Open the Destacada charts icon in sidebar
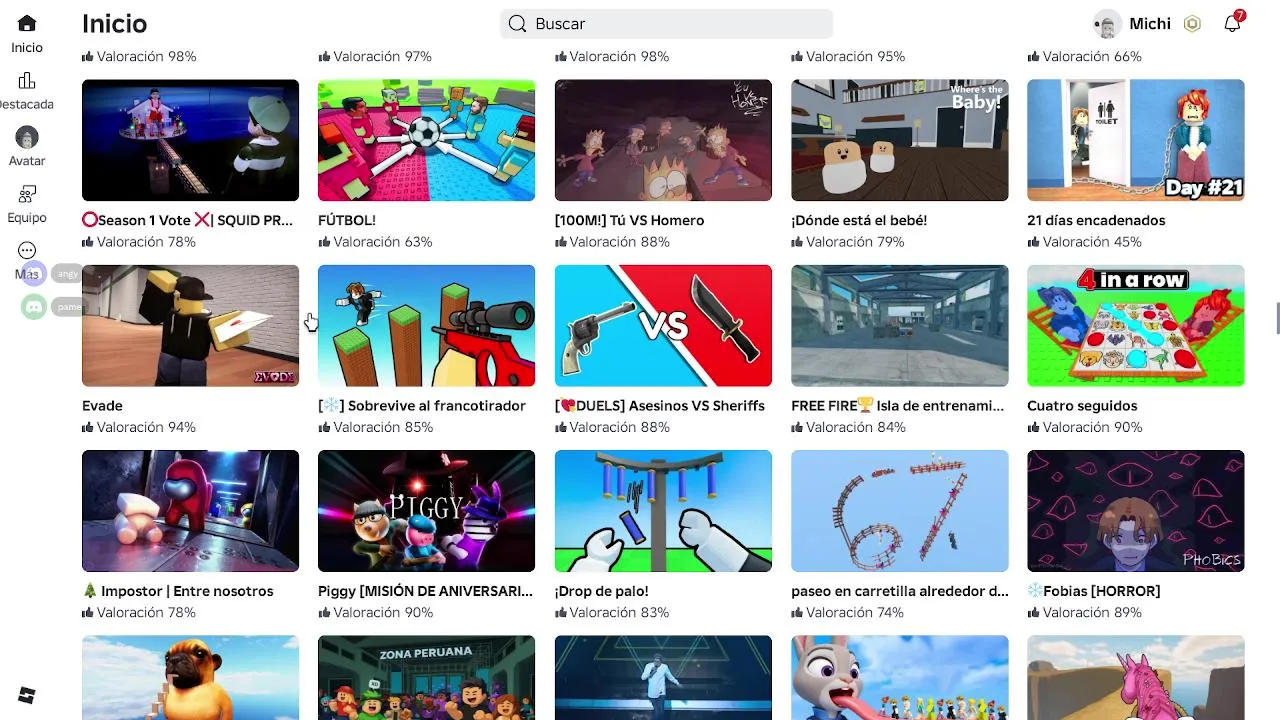The height and width of the screenshot is (720, 1280). point(27,80)
